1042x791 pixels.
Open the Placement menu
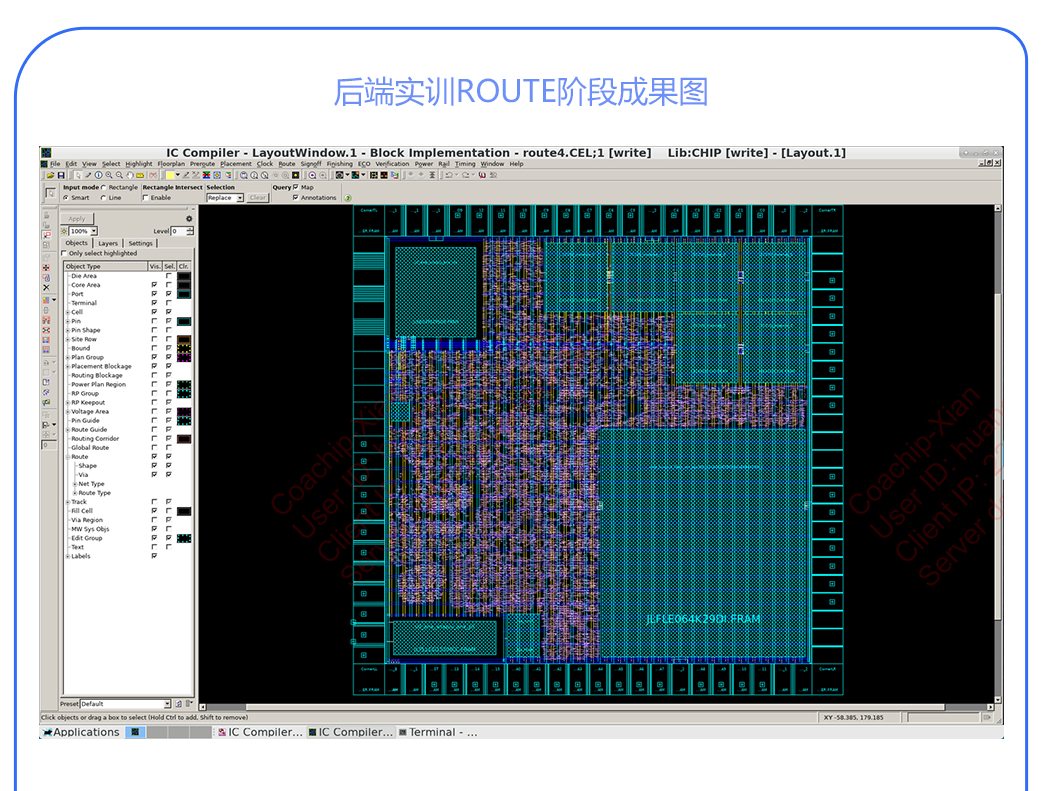[236, 164]
